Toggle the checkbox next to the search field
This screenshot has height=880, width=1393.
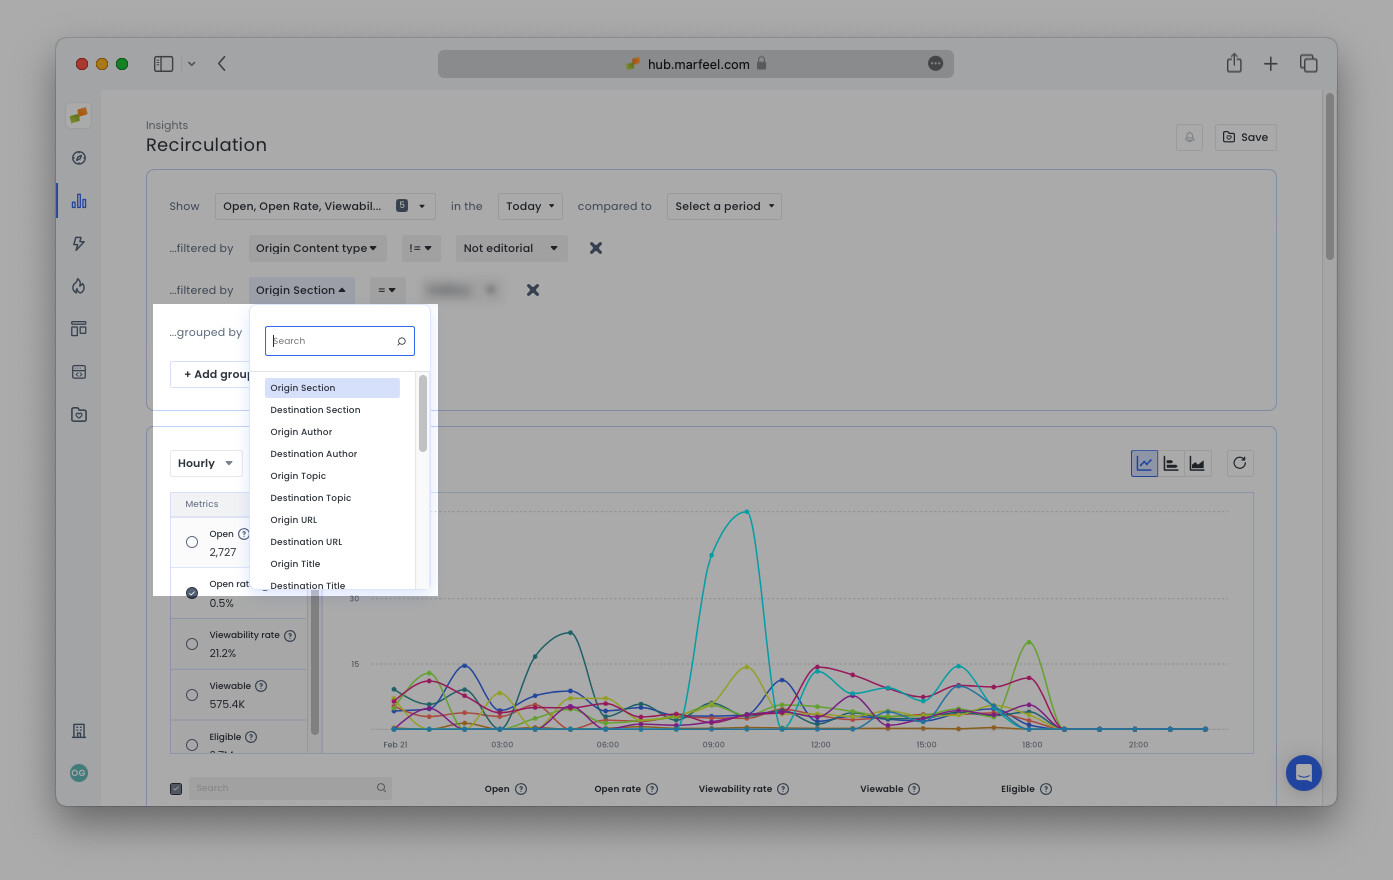[x=176, y=788]
